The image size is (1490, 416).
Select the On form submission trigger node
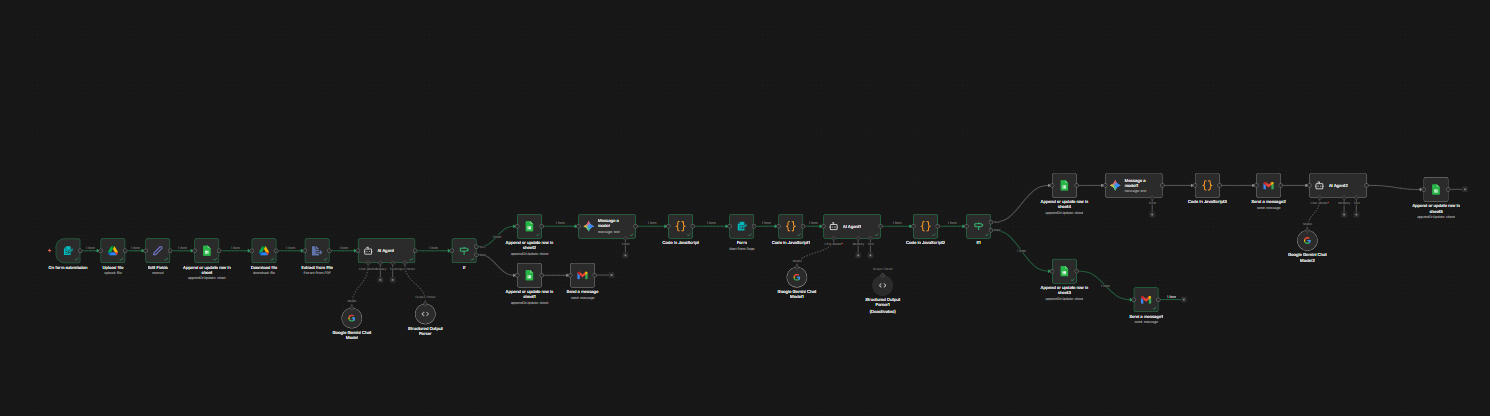coord(68,250)
